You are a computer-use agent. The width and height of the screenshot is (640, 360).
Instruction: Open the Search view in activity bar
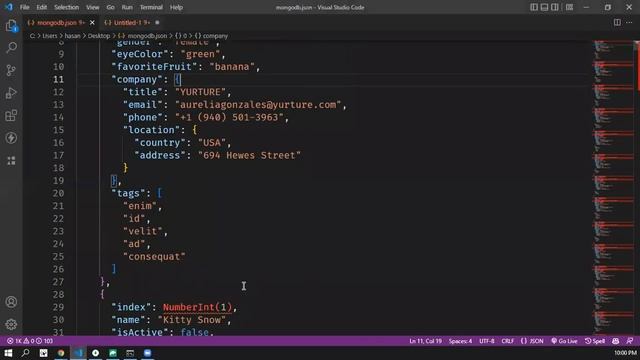[11, 48]
